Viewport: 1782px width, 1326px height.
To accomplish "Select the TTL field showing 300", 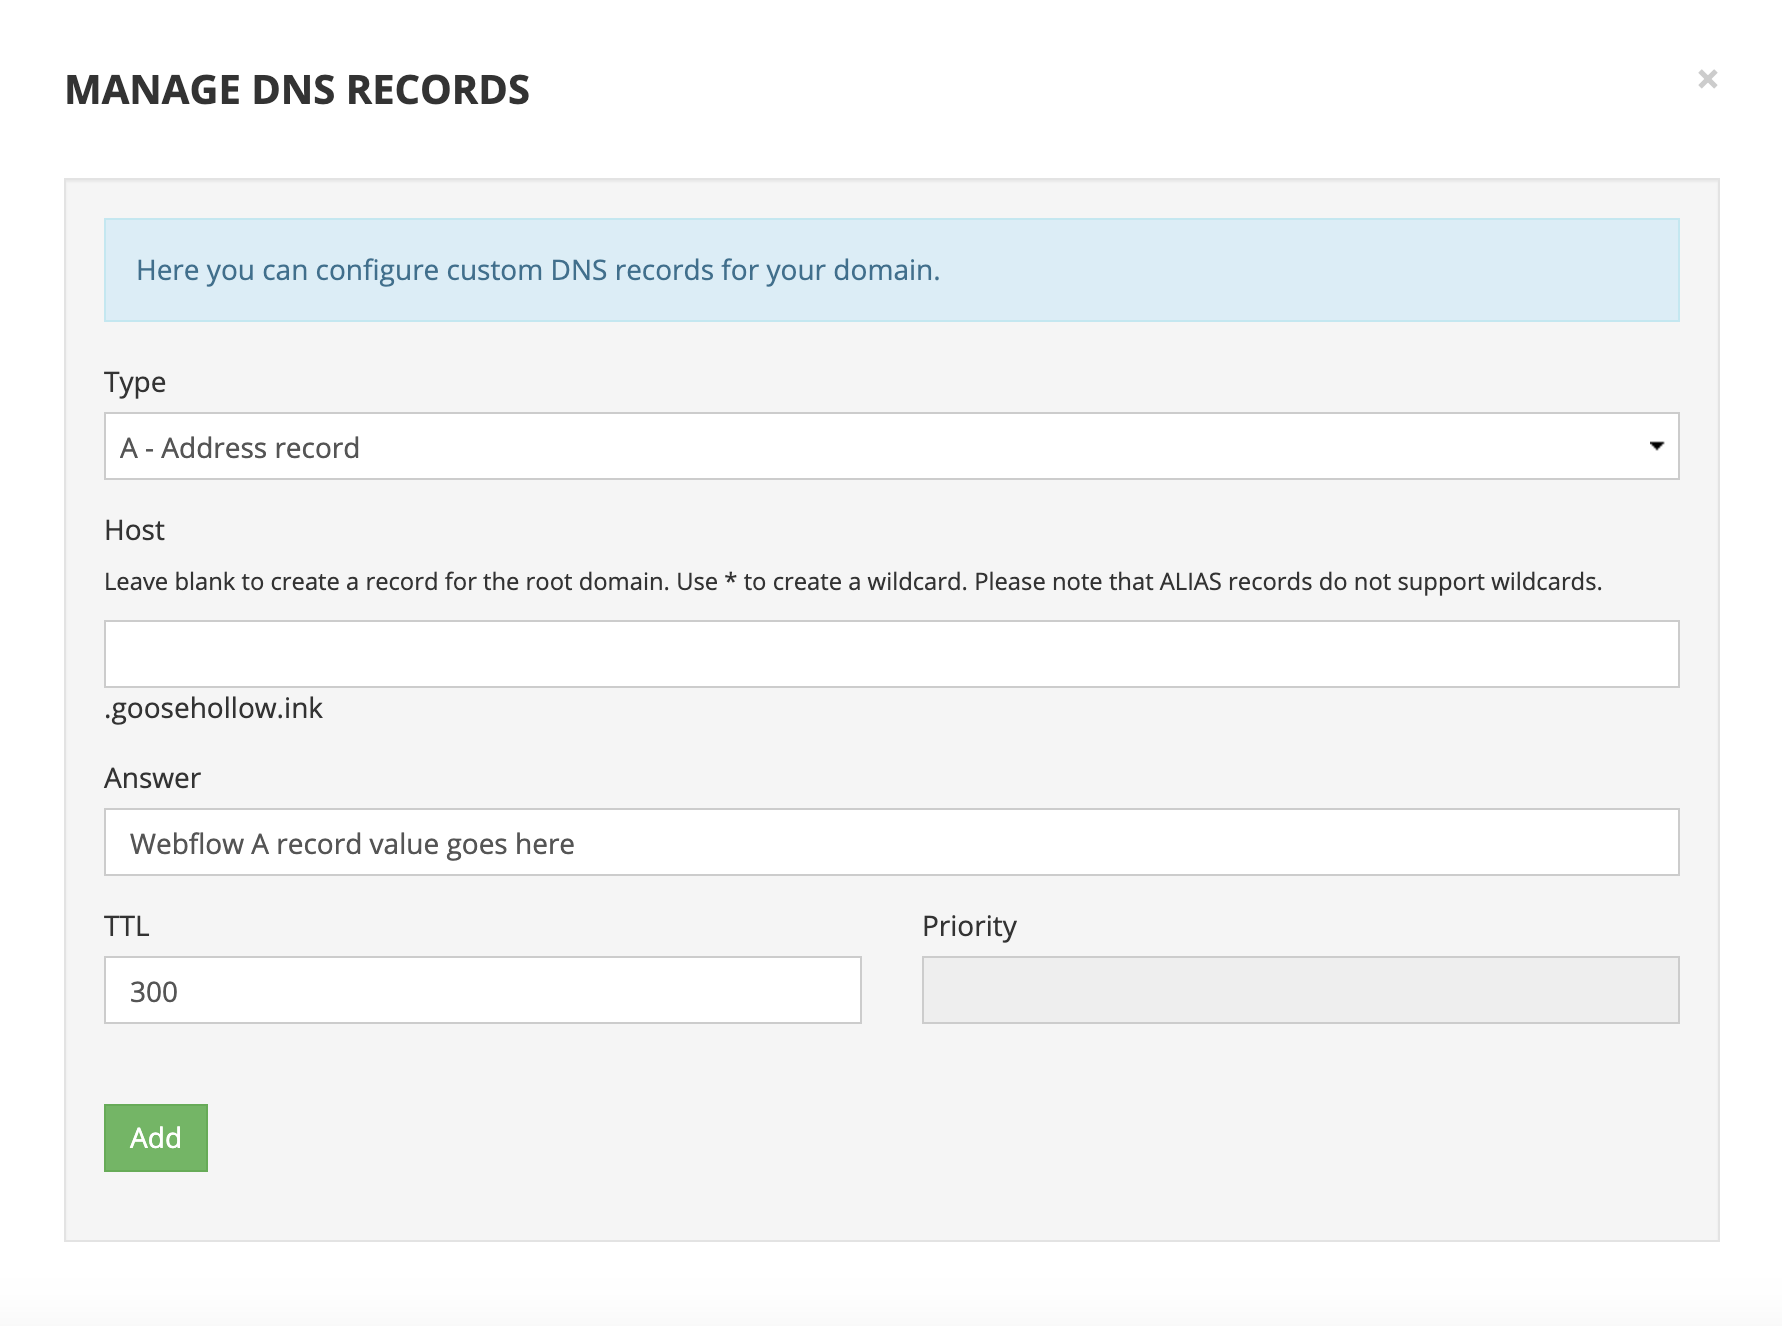I will point(482,990).
